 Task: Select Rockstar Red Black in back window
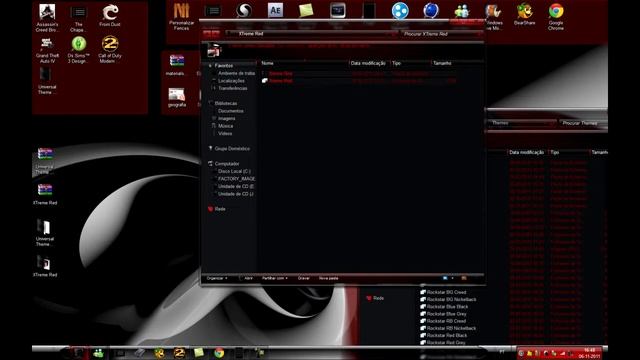click(x=447, y=336)
